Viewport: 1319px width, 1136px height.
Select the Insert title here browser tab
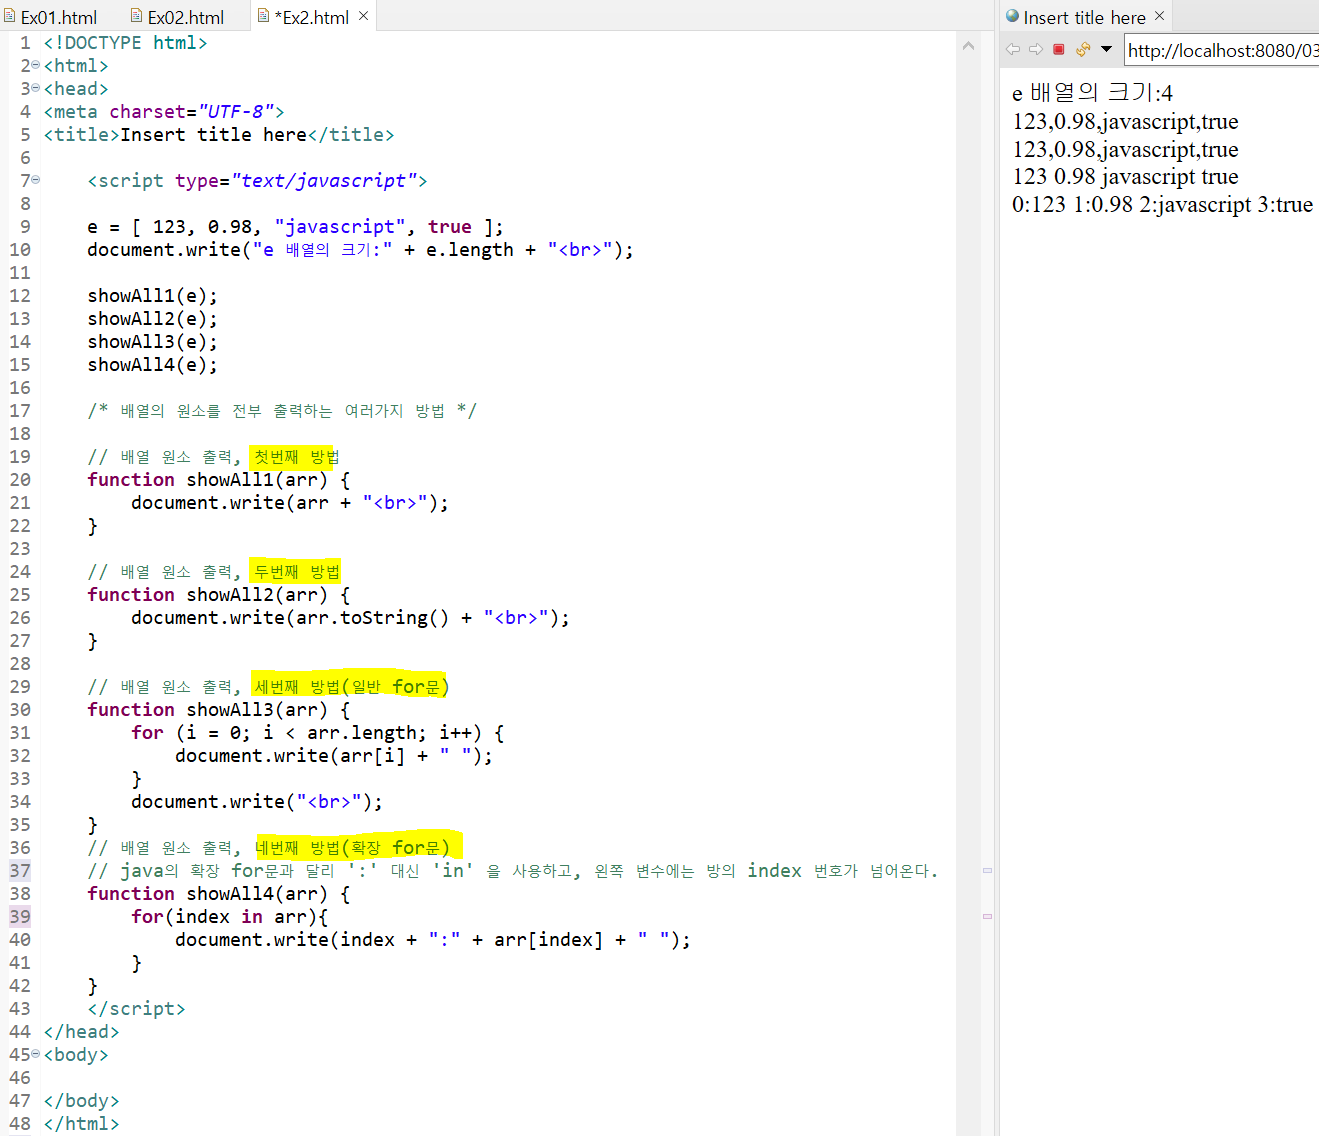(1085, 17)
